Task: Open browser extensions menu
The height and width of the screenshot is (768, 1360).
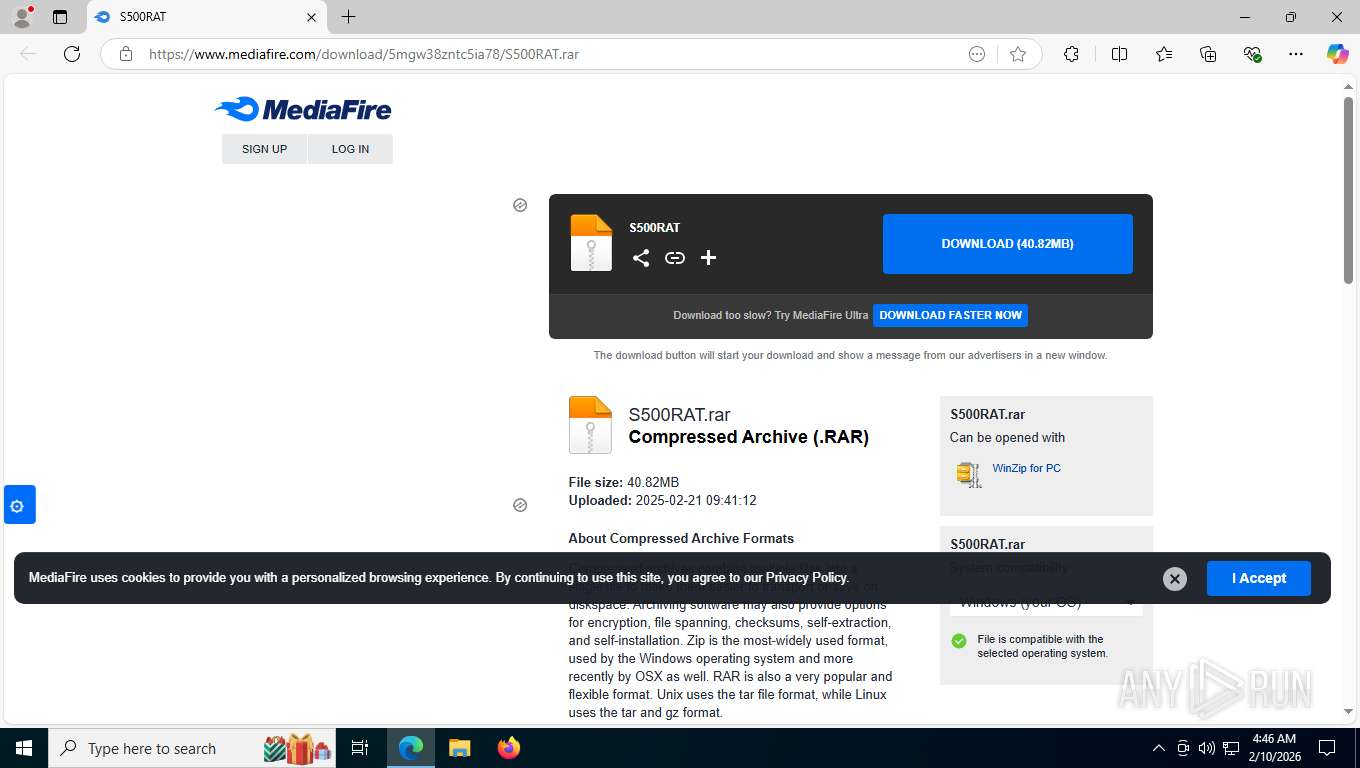Action: click(1071, 54)
